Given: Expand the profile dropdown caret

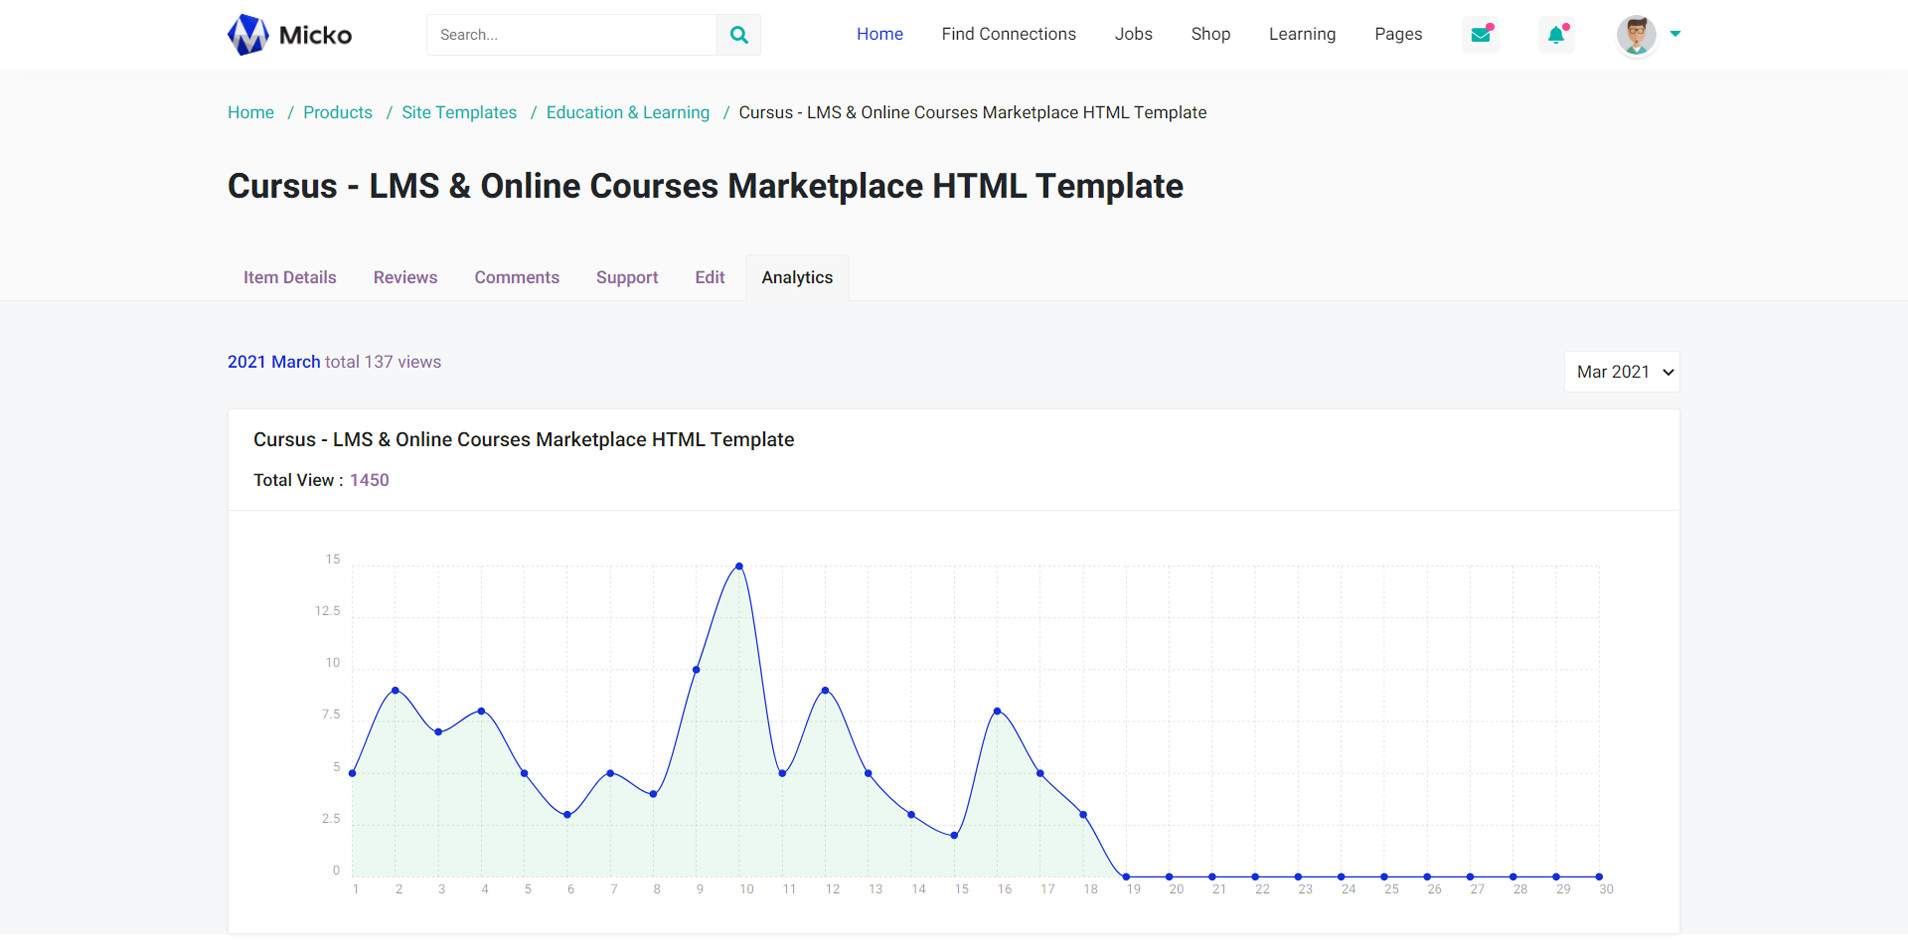Looking at the screenshot, I should [x=1675, y=34].
